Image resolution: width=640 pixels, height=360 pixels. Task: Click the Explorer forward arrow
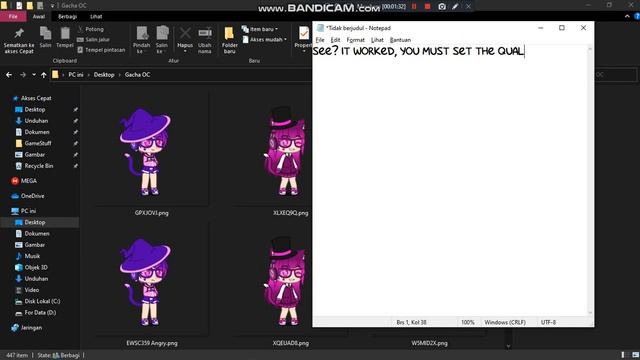click(x=23, y=75)
